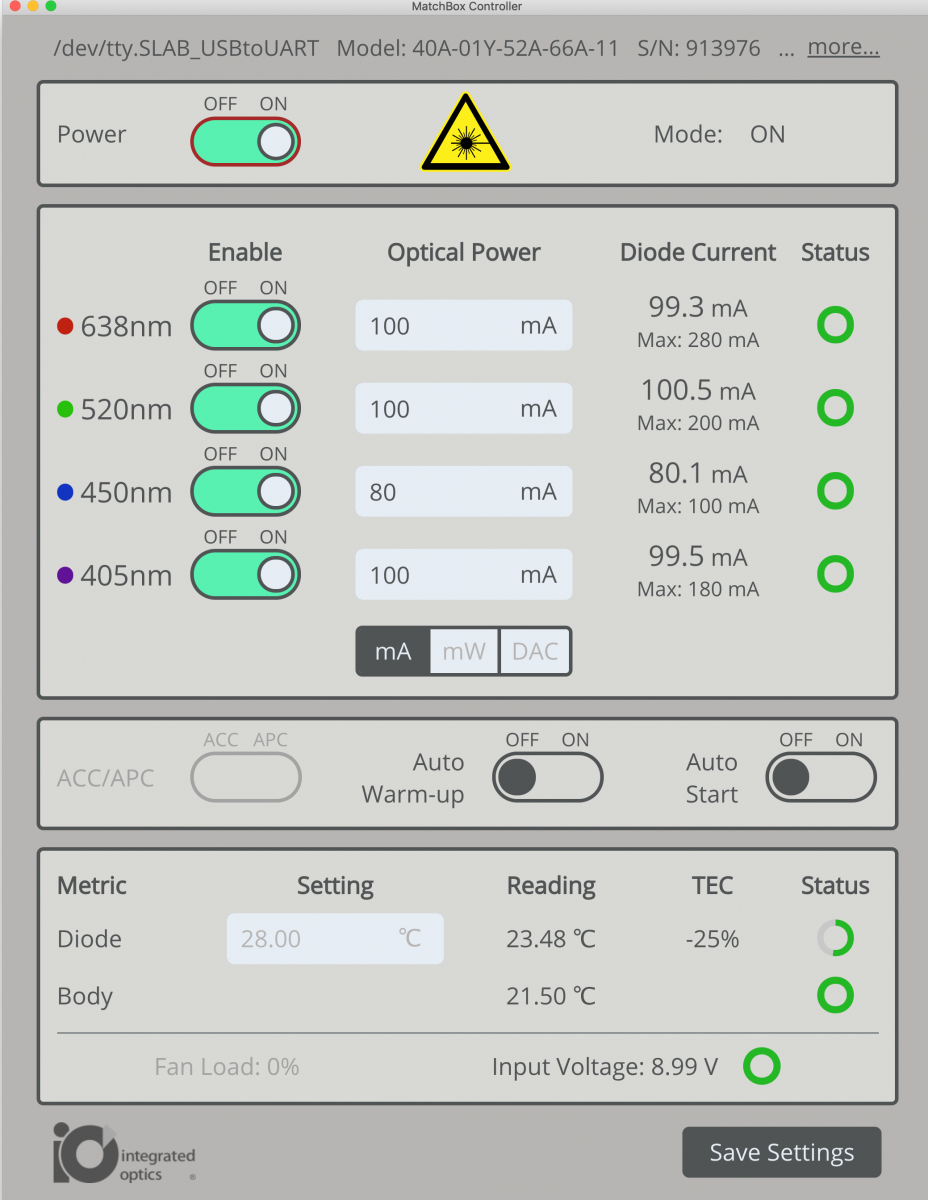Viewport: 928px width, 1200px height.
Task: Click the Input Voltage status indicator
Action: (762, 1067)
